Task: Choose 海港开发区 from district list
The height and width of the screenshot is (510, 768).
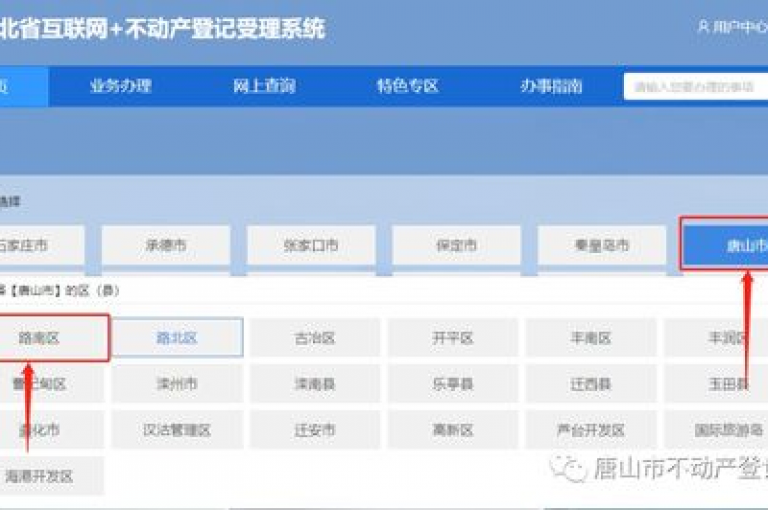Action: (52, 476)
